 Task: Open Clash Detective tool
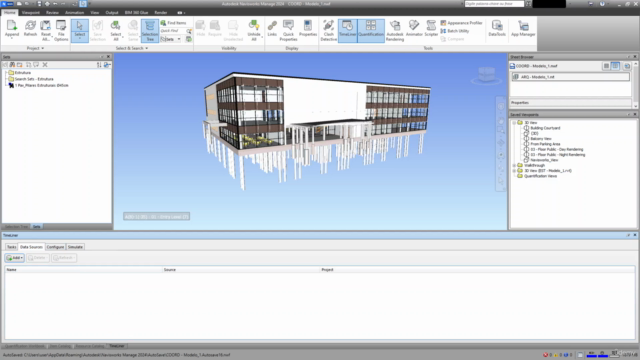(329, 30)
